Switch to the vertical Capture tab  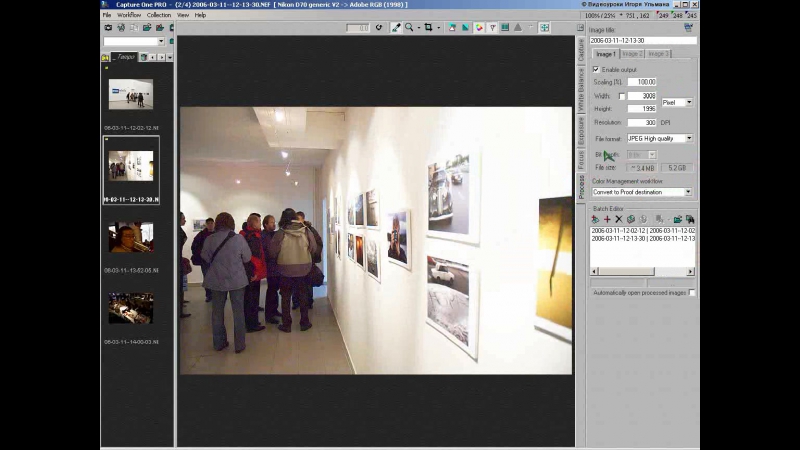coord(581,50)
